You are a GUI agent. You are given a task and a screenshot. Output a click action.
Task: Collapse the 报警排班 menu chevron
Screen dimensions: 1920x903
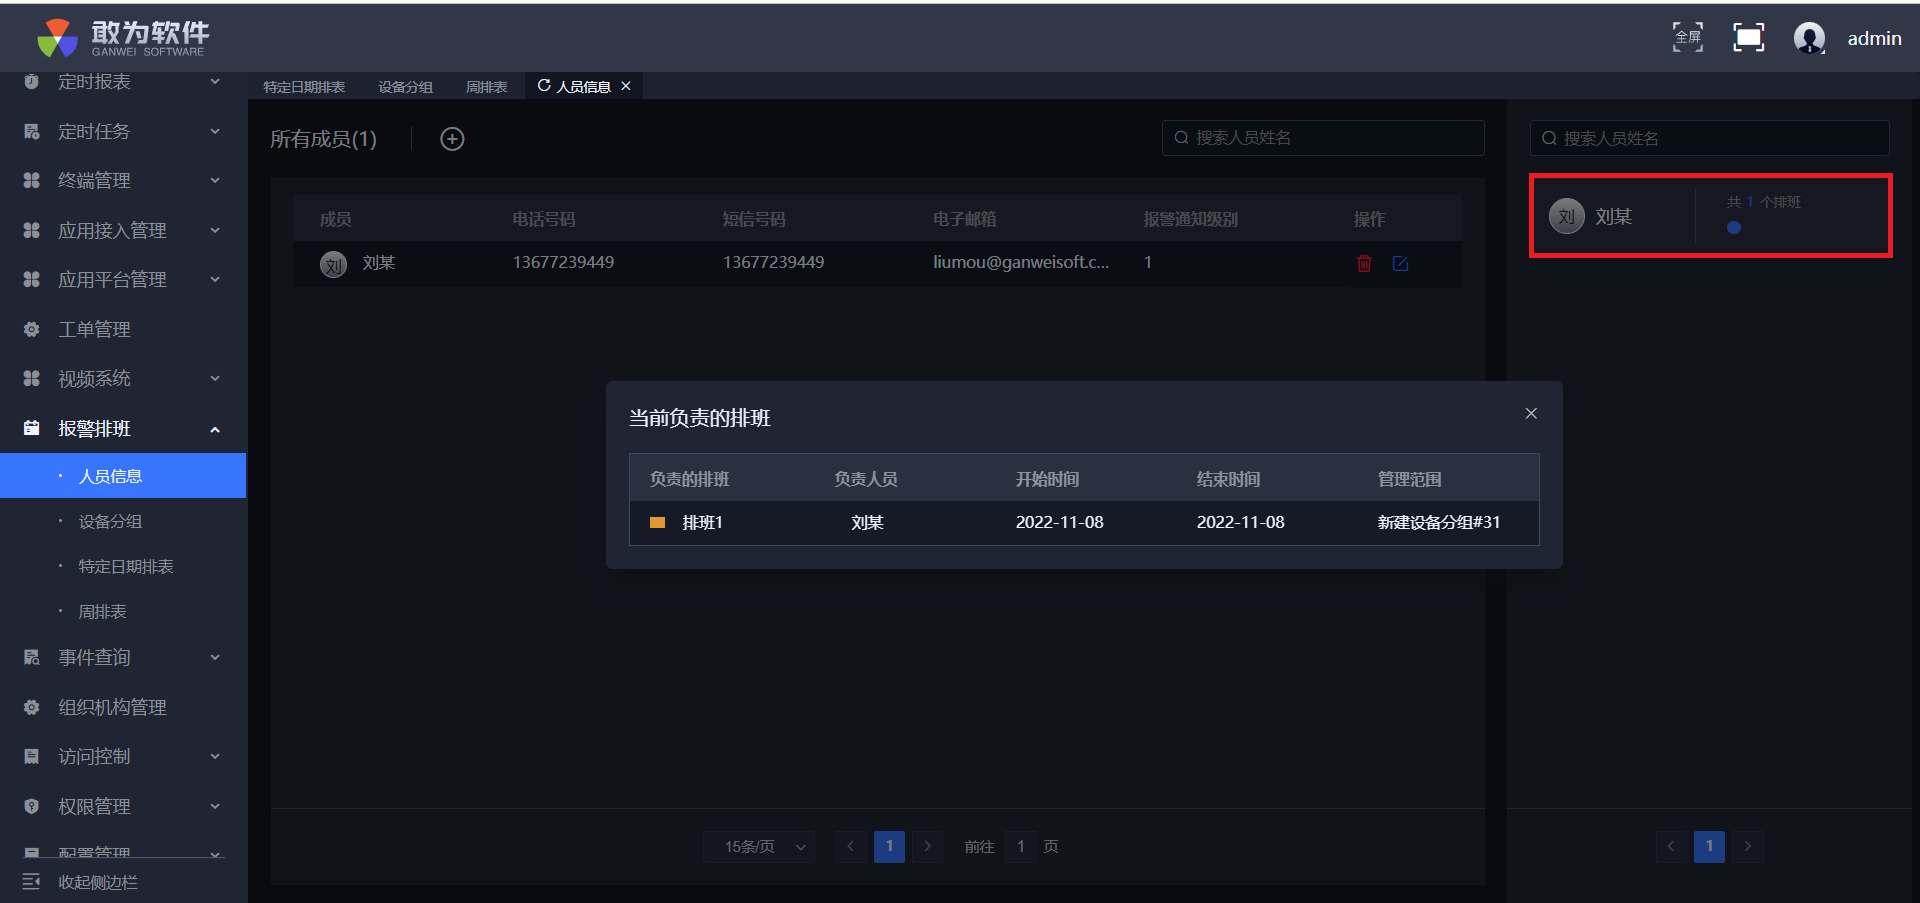[215, 429]
